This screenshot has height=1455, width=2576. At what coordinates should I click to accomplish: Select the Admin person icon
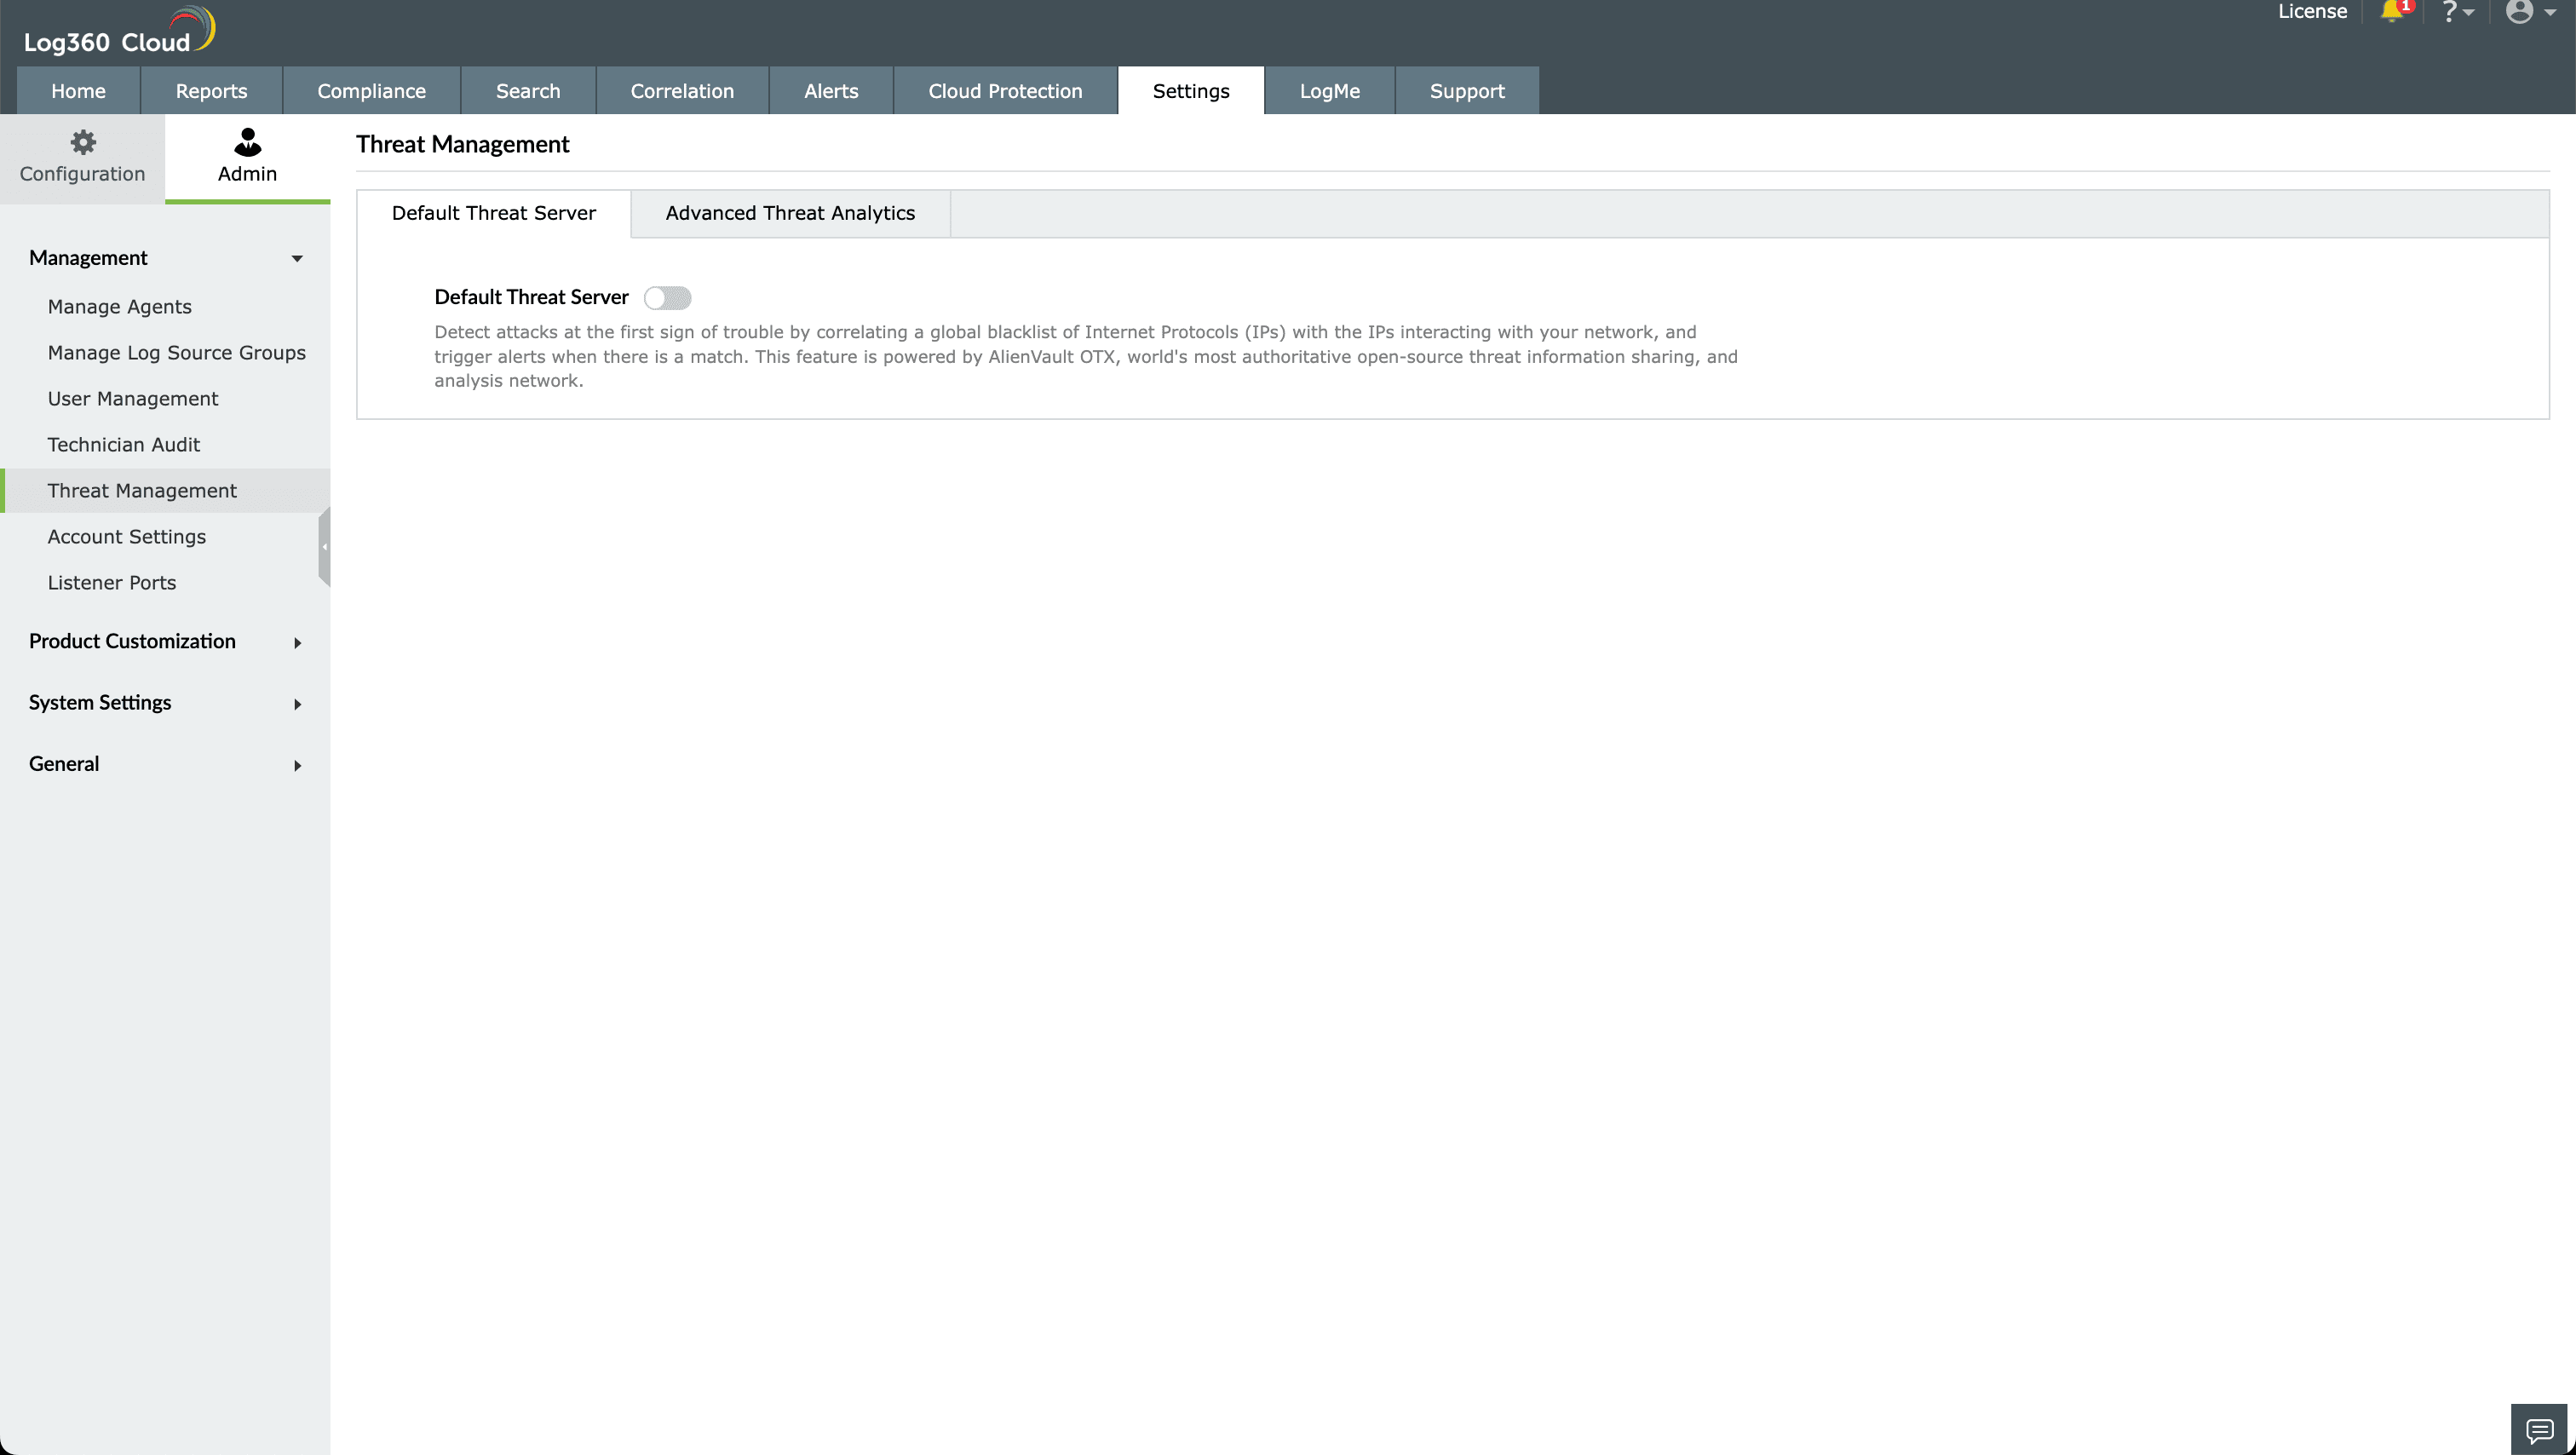click(247, 142)
